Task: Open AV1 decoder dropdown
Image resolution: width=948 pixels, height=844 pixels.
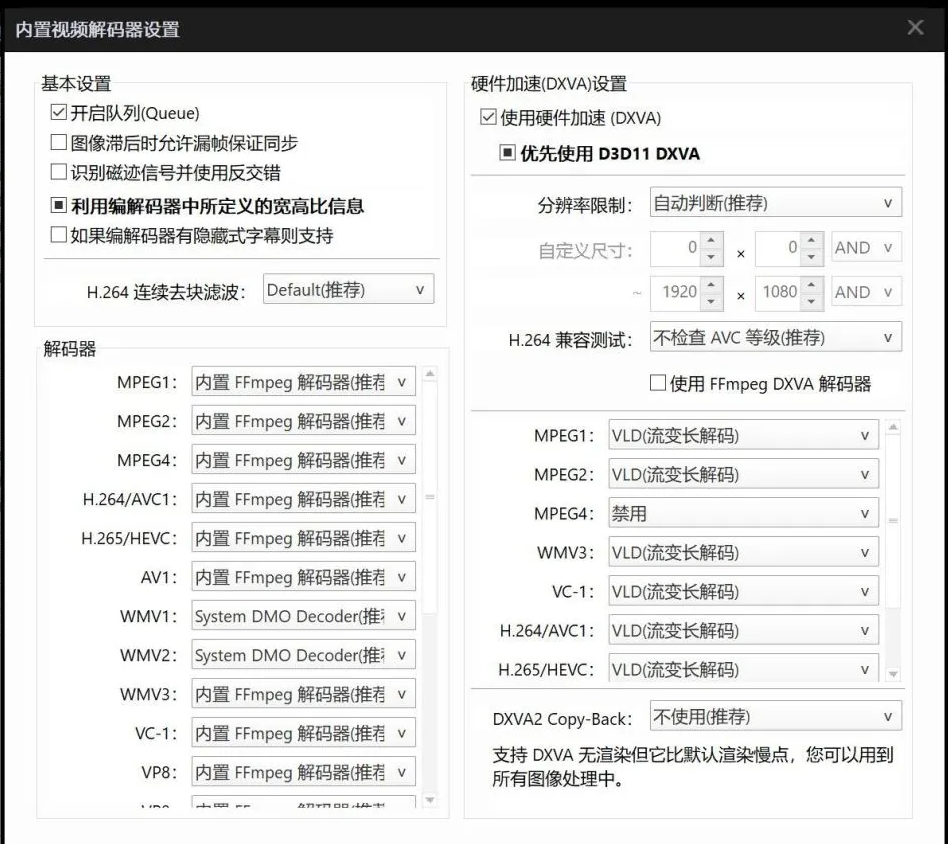Action: pos(304,577)
